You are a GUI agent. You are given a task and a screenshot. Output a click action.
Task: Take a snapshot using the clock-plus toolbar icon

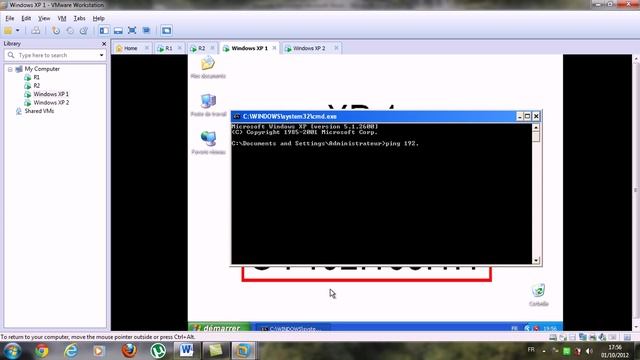56,31
